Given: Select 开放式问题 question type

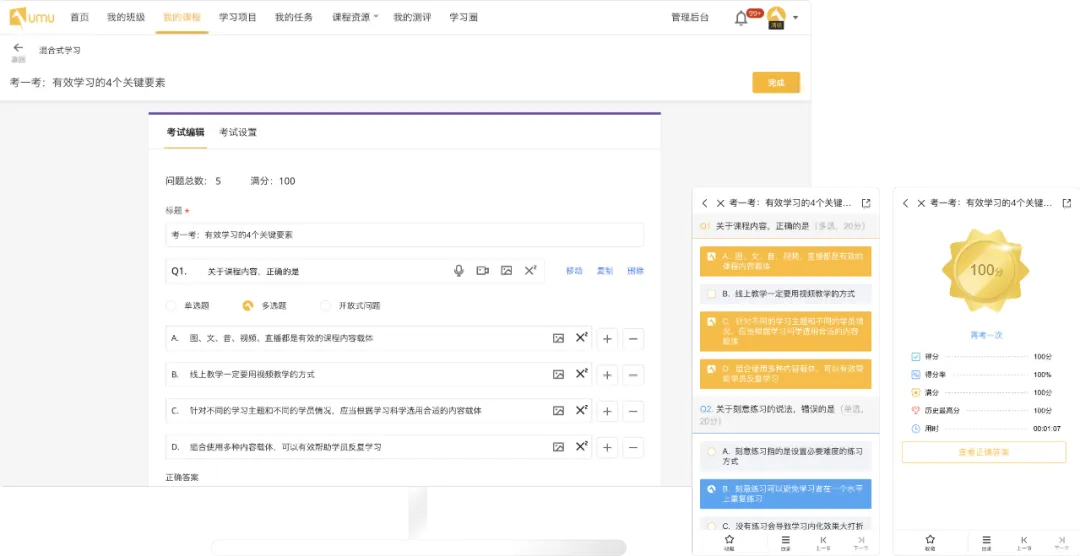Looking at the screenshot, I should (325, 306).
